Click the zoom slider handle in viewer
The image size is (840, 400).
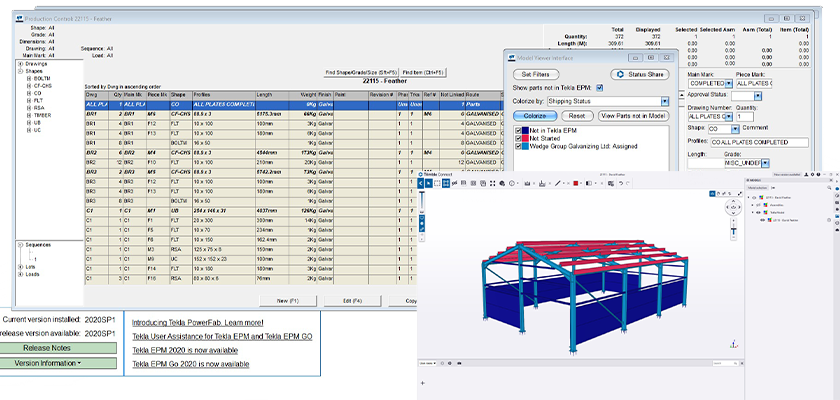click(733, 229)
